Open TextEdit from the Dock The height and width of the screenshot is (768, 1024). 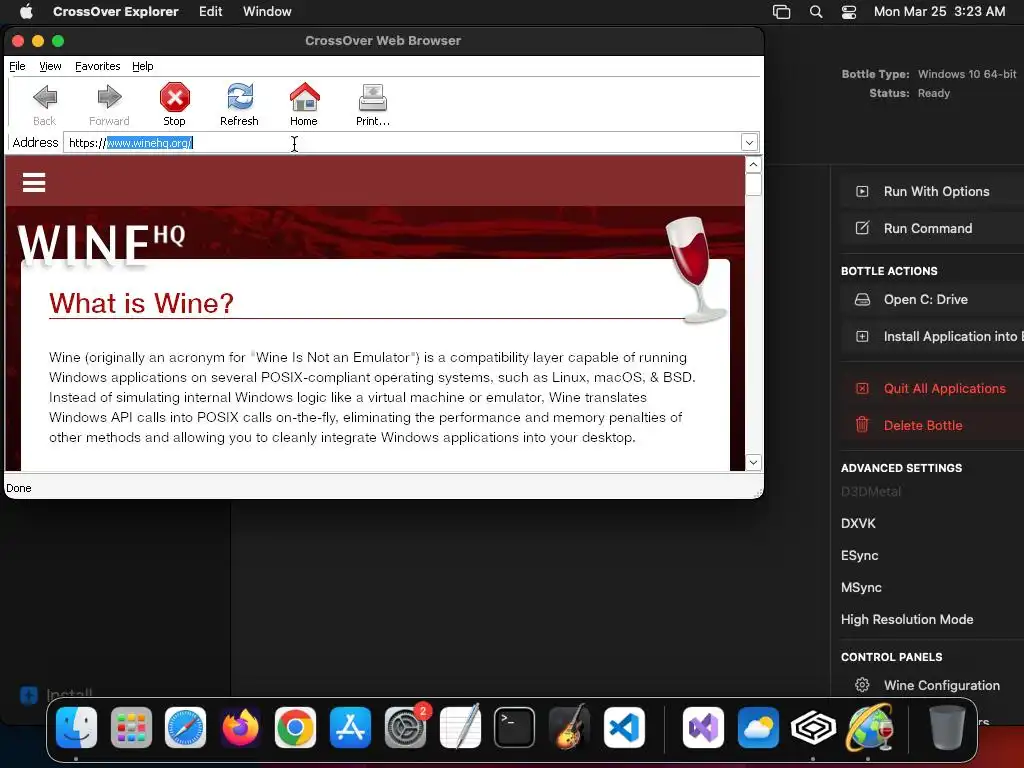click(460, 728)
